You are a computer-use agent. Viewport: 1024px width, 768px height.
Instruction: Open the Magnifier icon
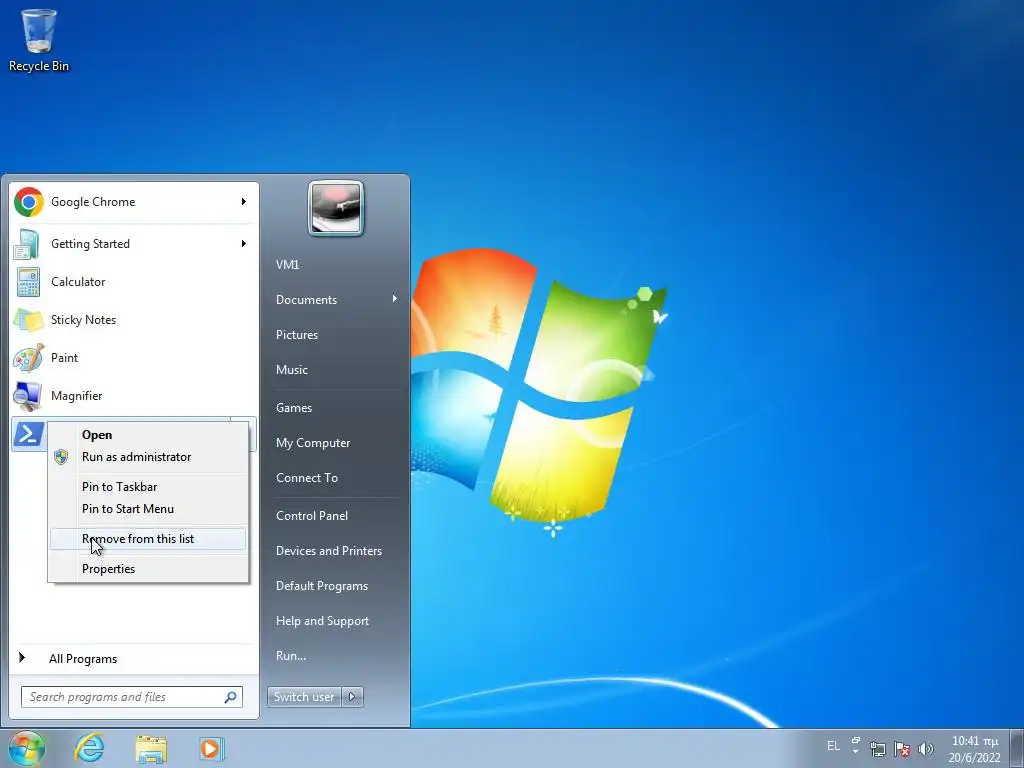pos(28,396)
